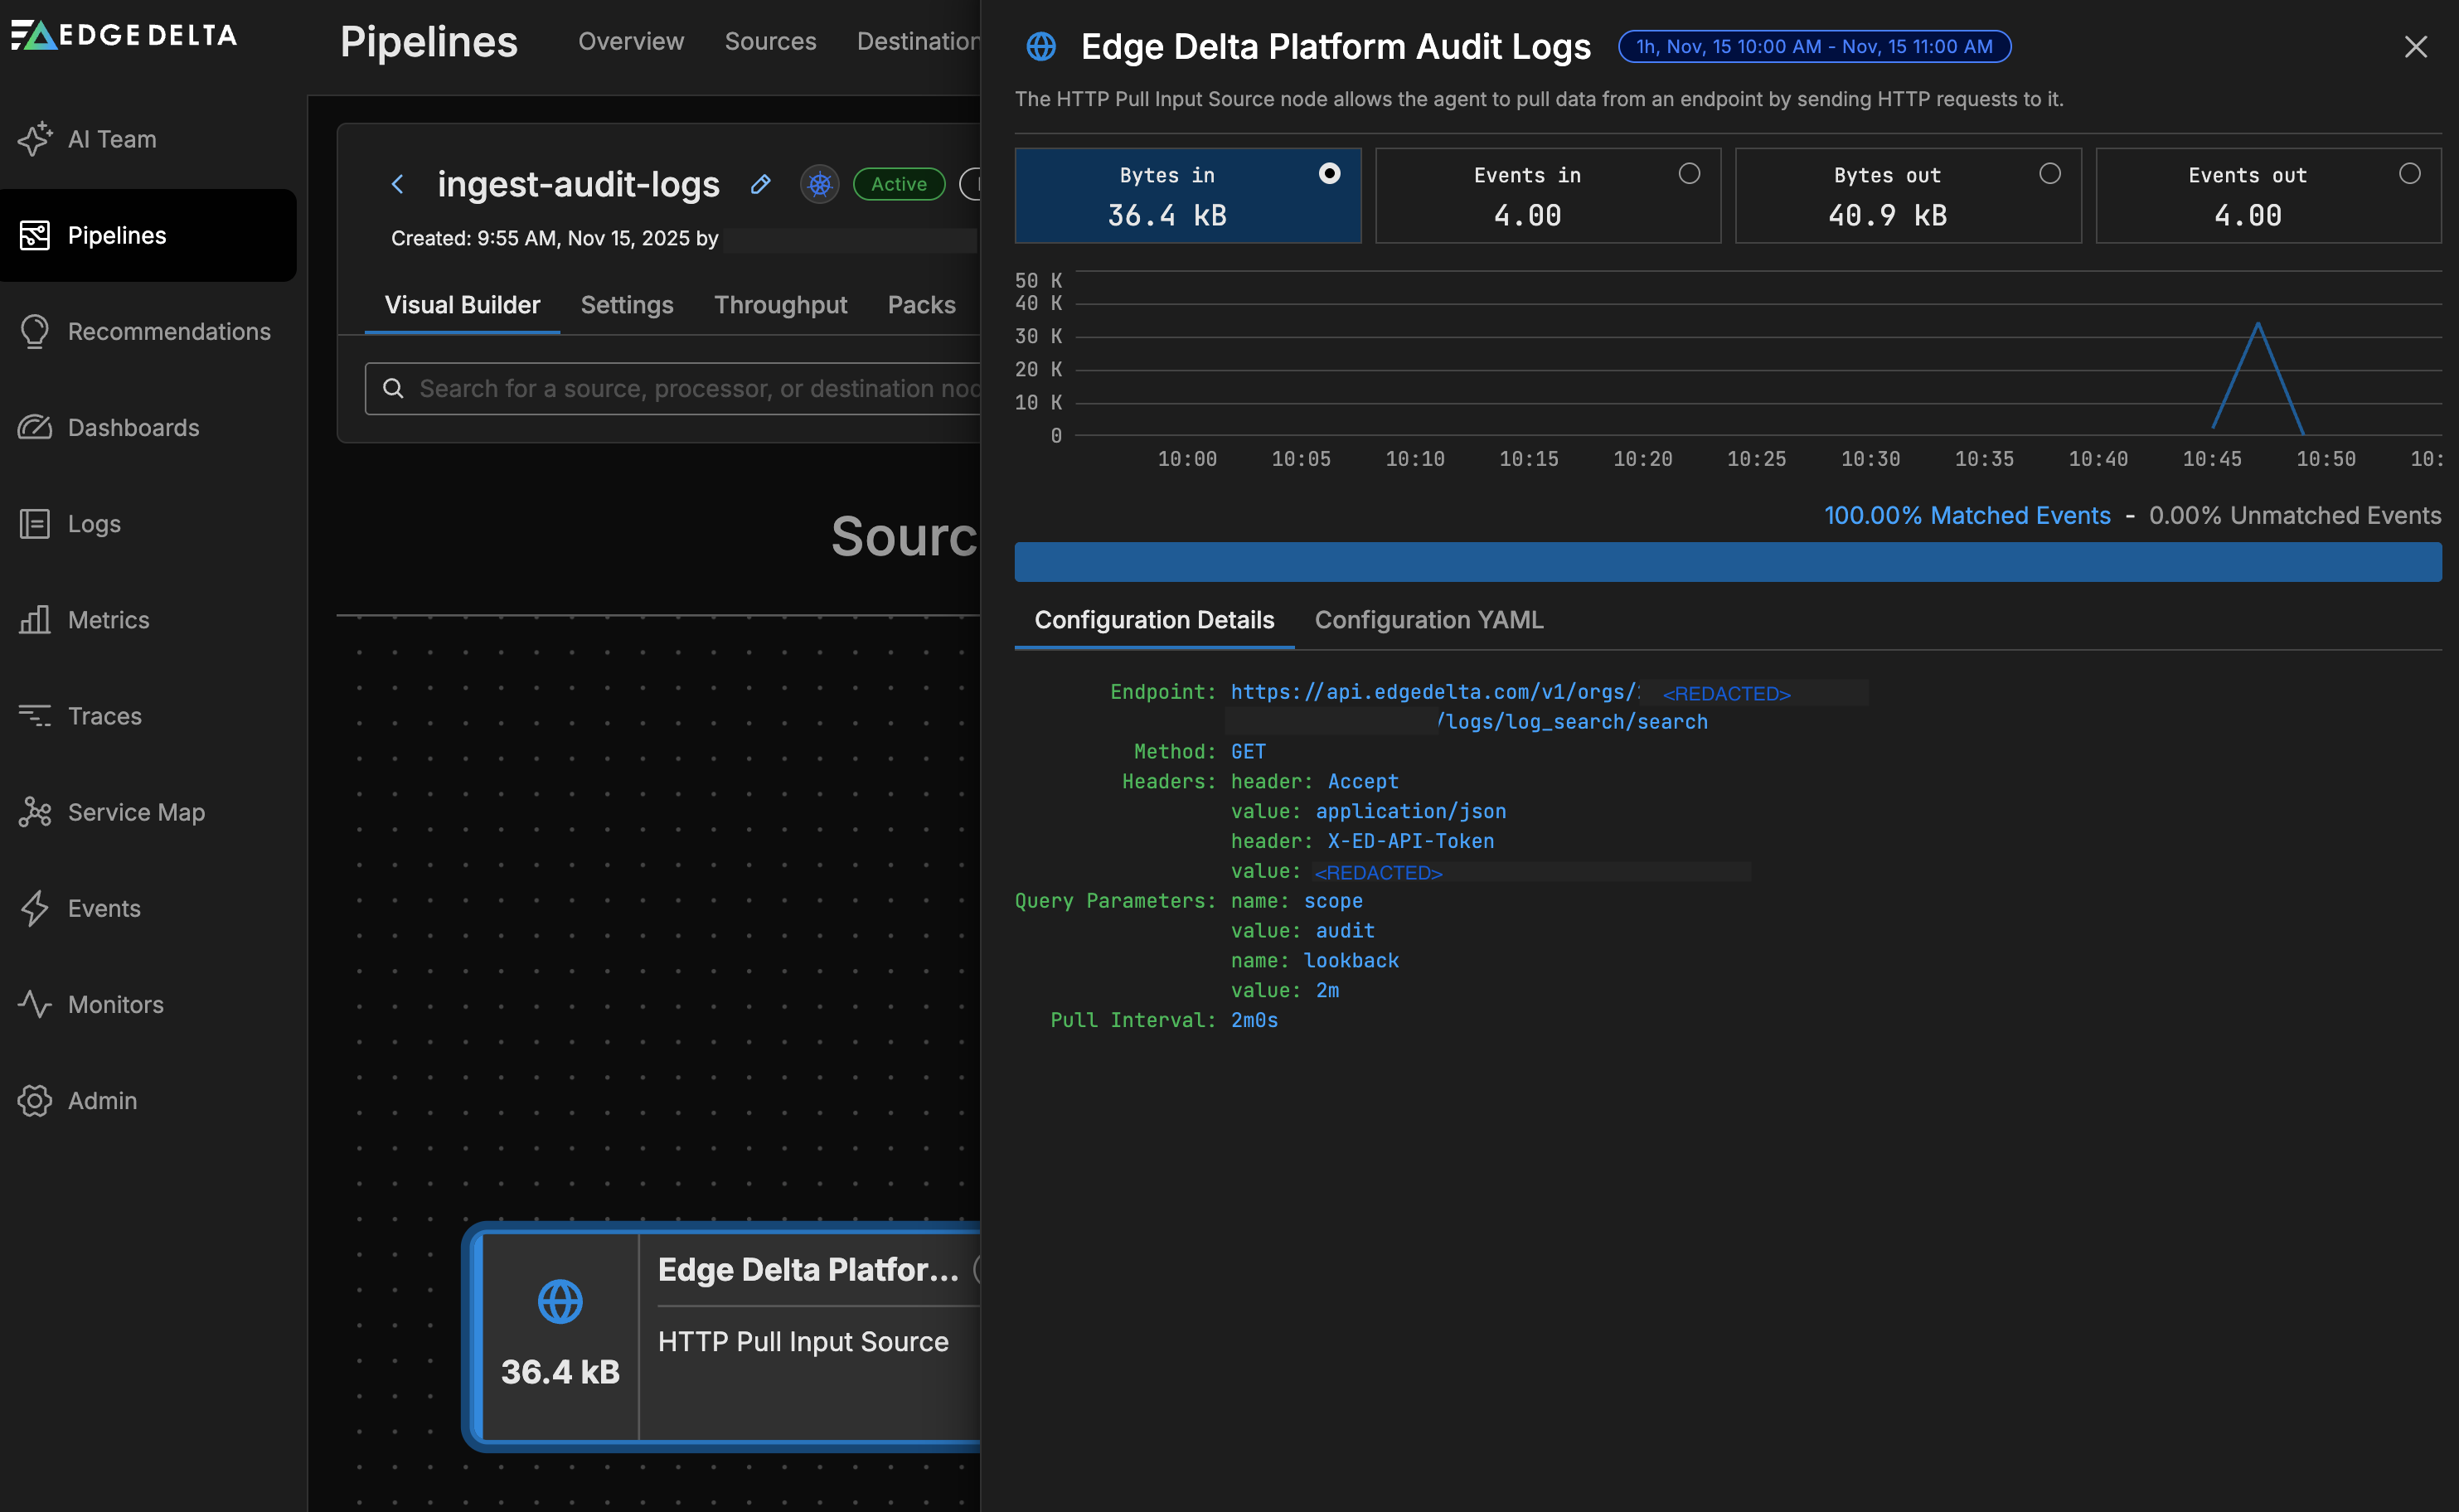Select the Bytes out metric
Screen dimensions: 2459x1512
click(1908, 195)
